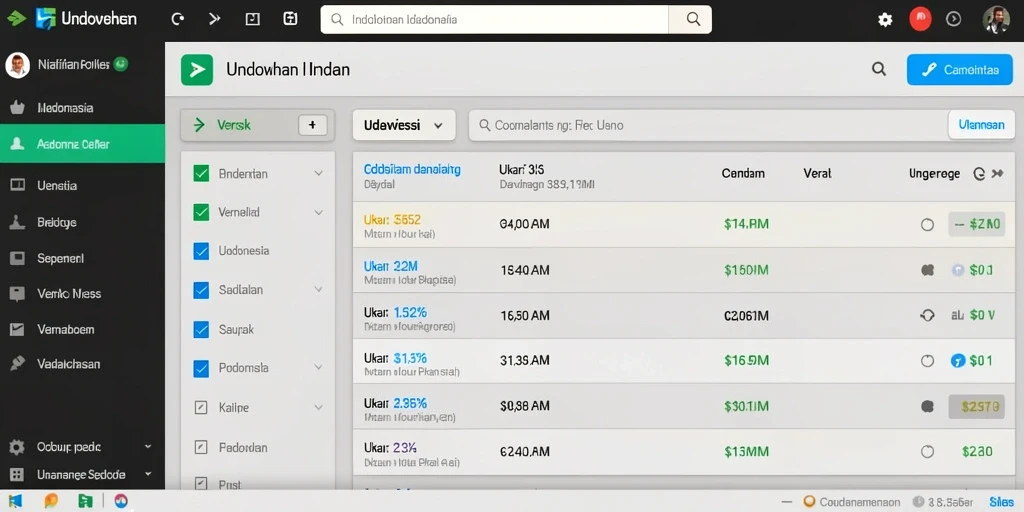Click the blue Camaintaa button
Image resolution: width=1024 pixels, height=512 pixels.
pyautogui.click(x=959, y=70)
